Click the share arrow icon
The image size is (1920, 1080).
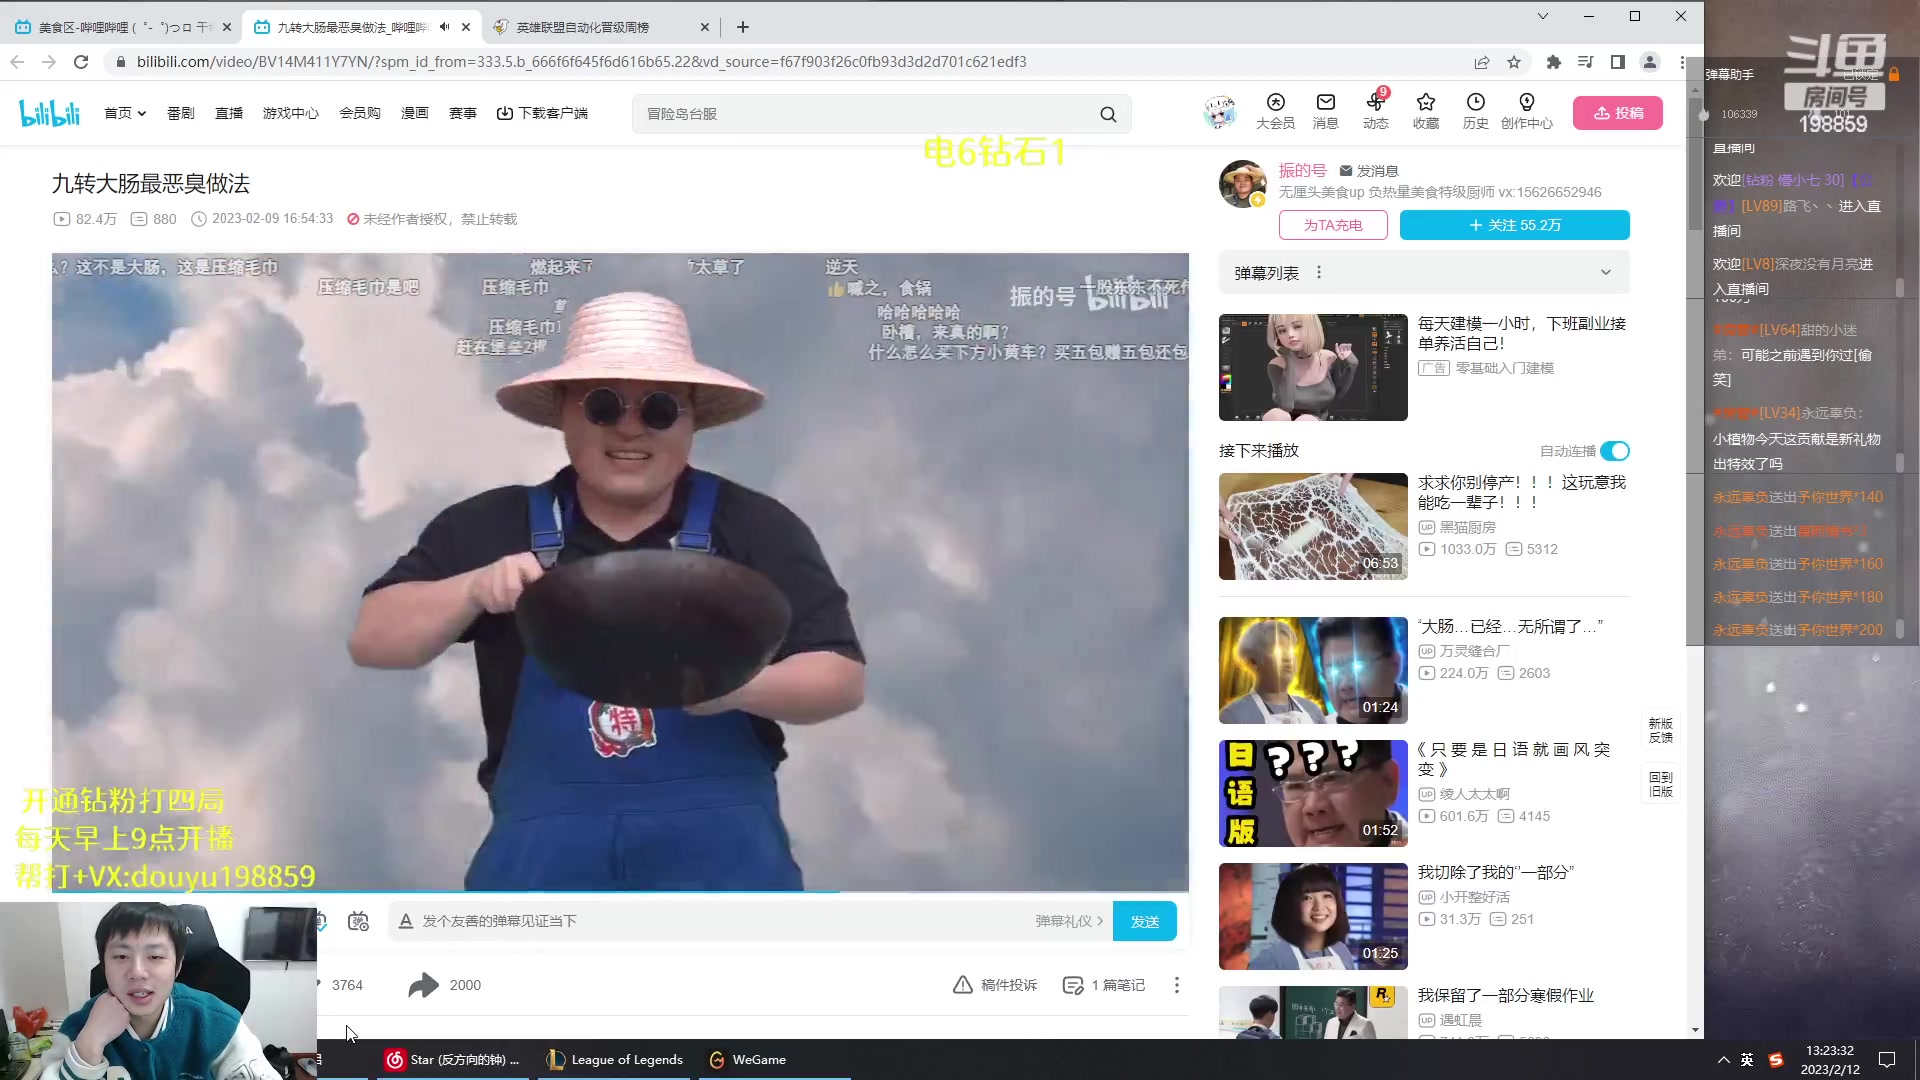423,985
